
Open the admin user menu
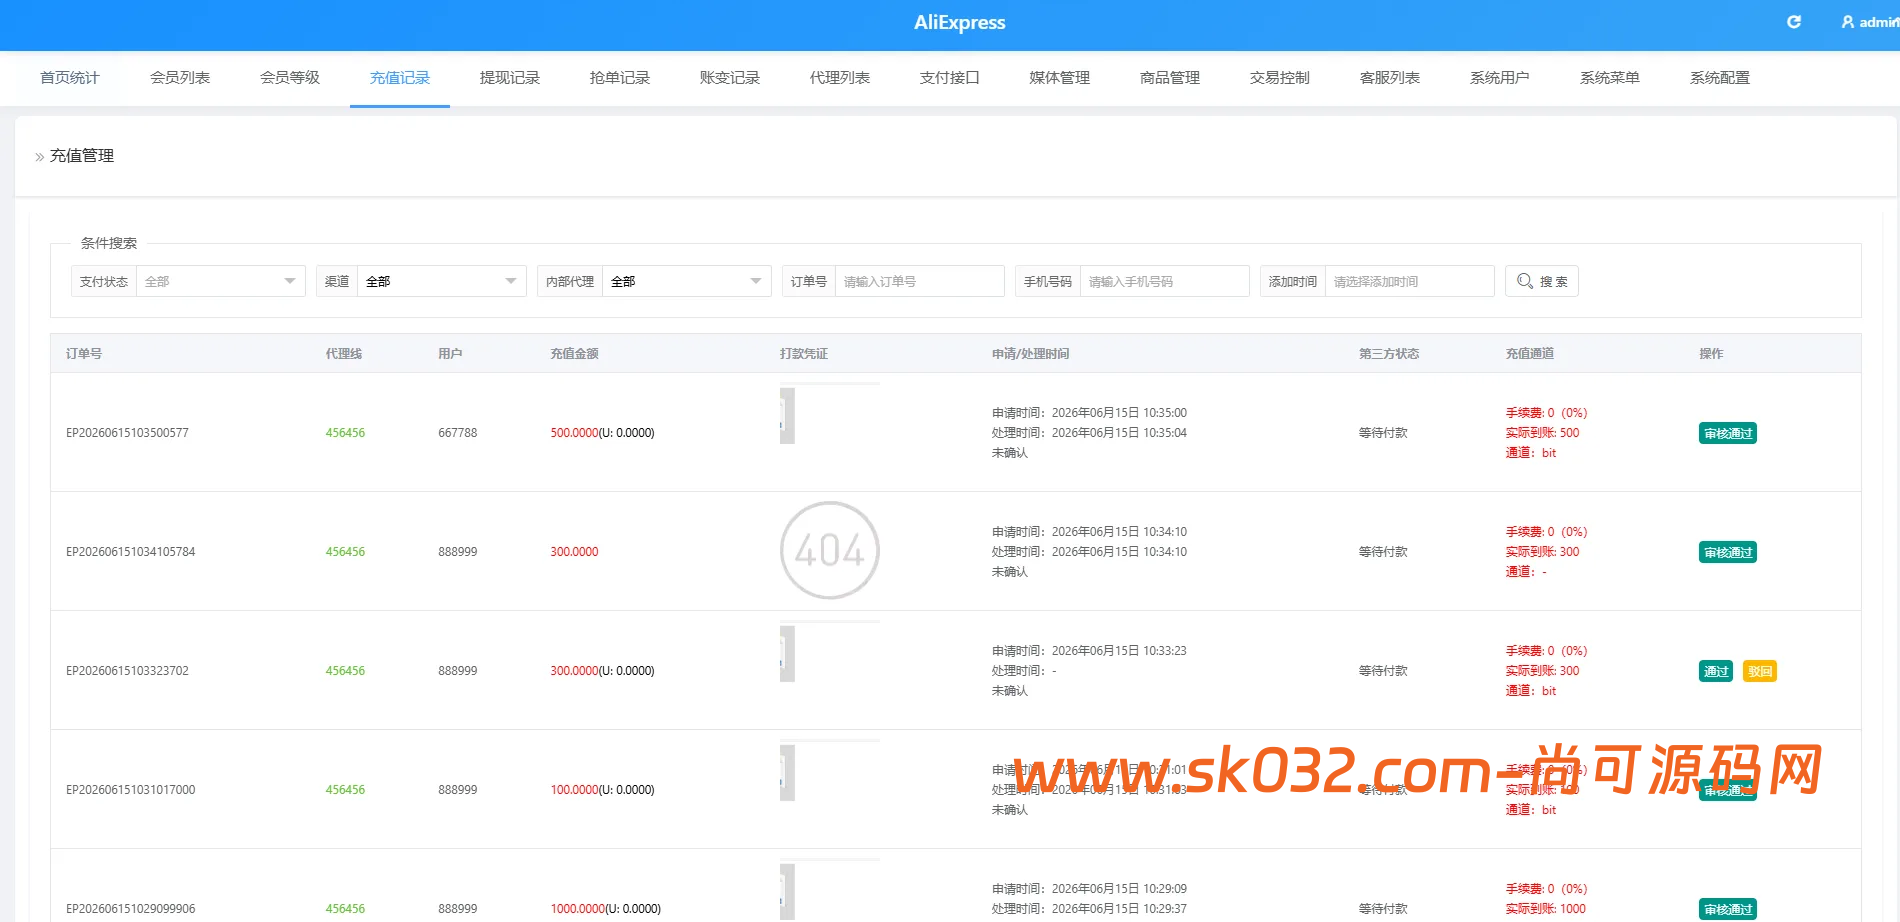(1870, 22)
